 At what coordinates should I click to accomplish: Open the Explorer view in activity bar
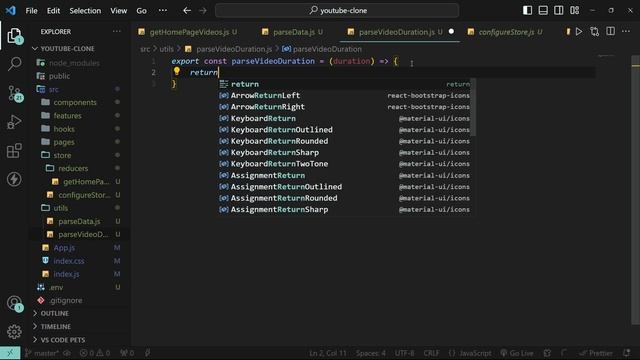point(14,36)
